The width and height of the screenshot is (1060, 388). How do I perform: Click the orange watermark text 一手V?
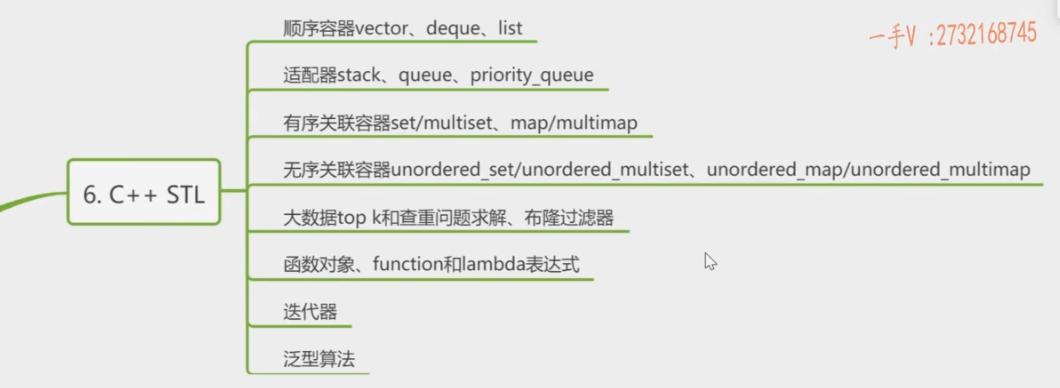click(x=892, y=39)
